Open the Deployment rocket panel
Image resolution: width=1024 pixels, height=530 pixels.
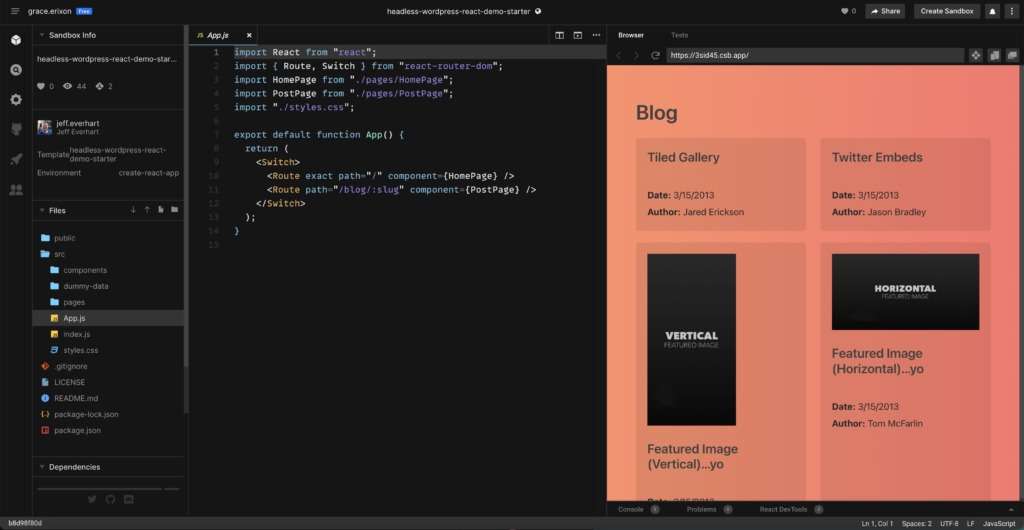[x=16, y=159]
